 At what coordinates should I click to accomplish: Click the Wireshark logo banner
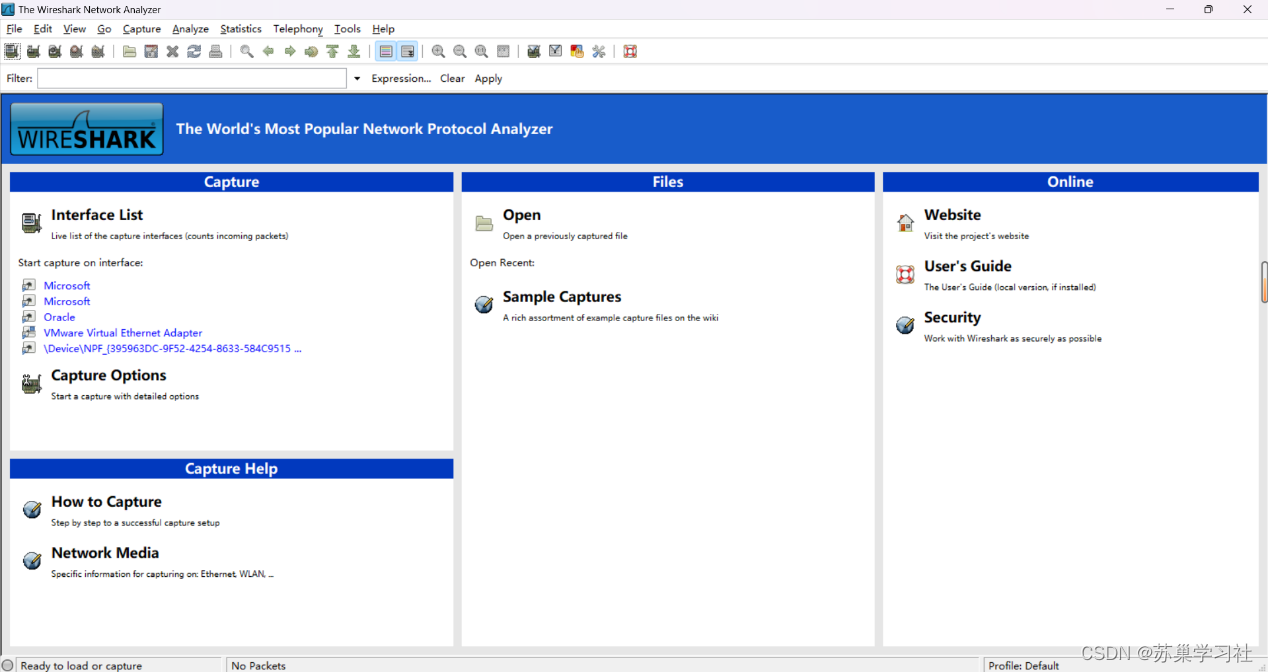(x=87, y=129)
